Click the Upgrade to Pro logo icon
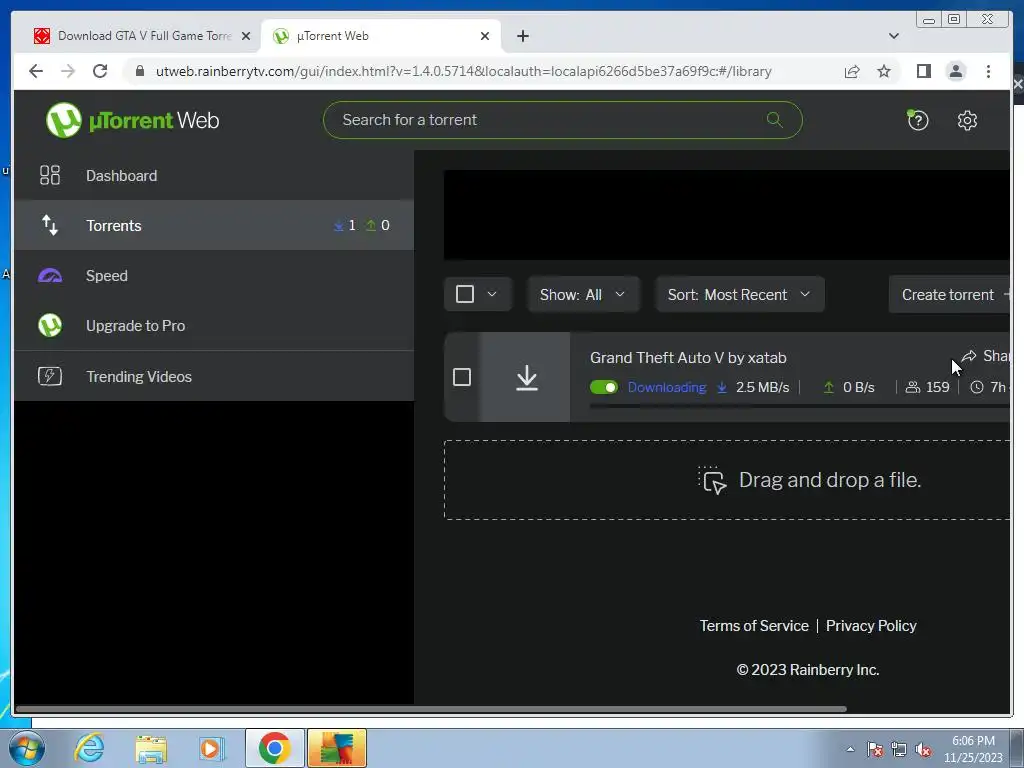 [50, 325]
